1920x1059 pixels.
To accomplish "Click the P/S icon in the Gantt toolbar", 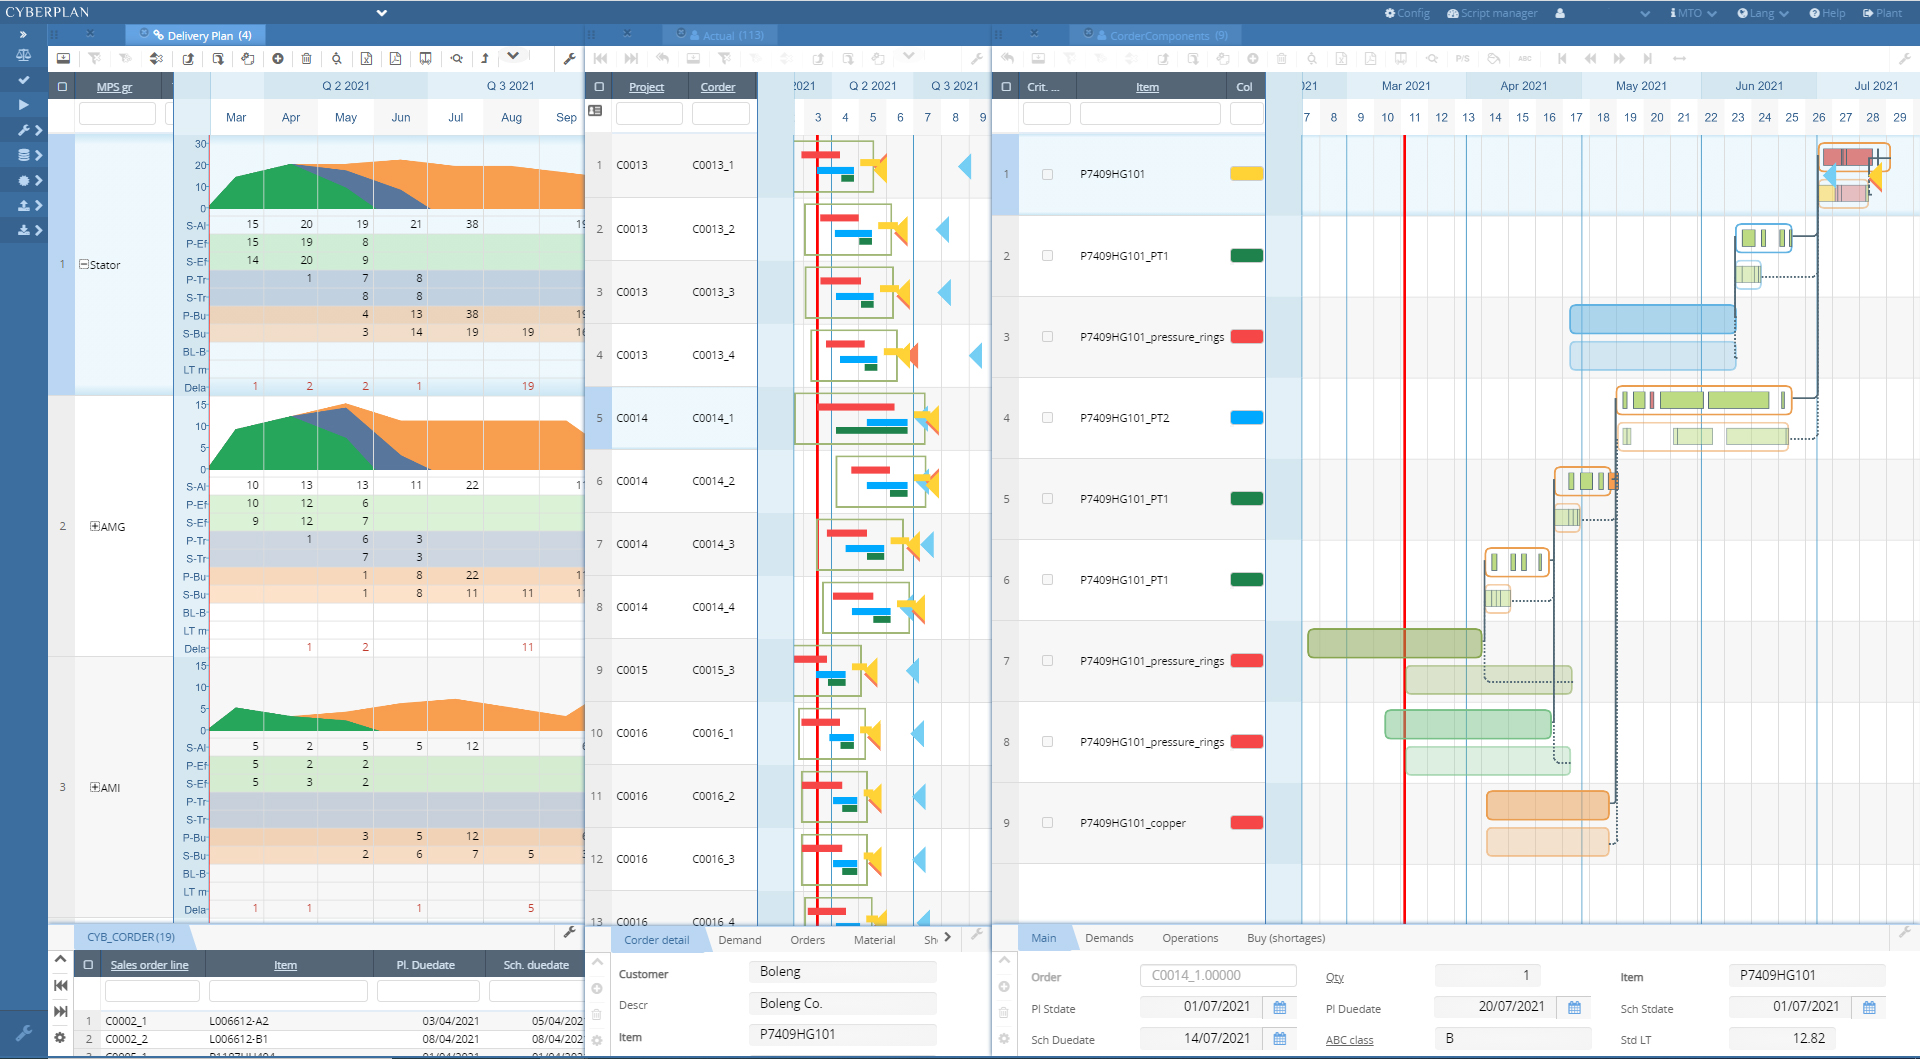I will coord(1462,59).
